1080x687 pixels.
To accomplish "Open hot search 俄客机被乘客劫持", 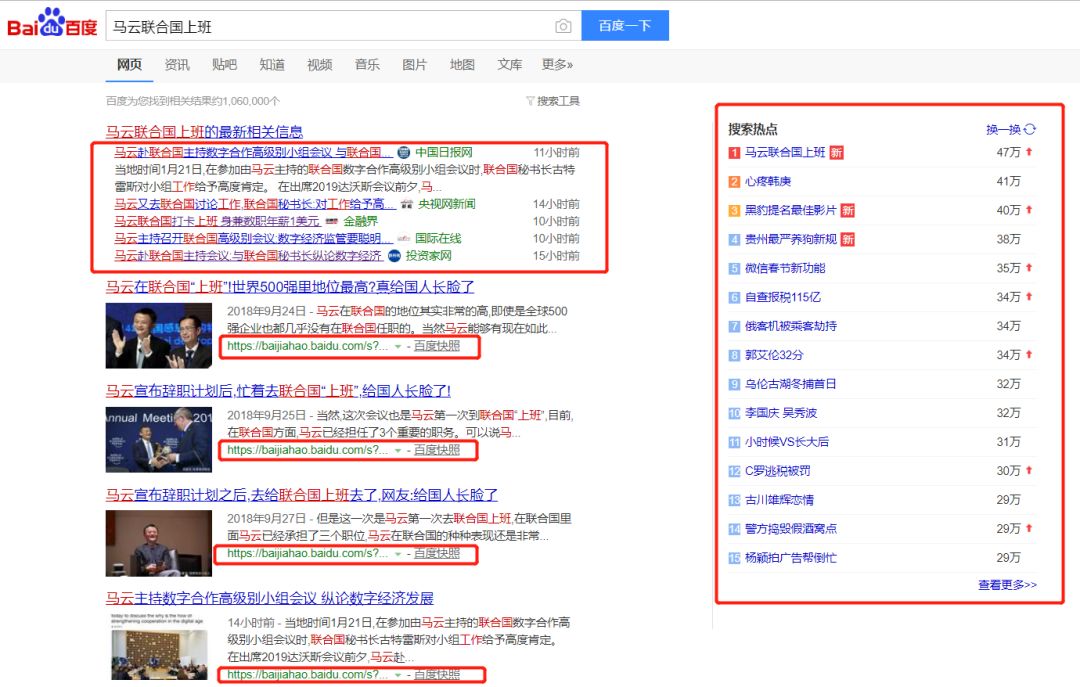I will click(791, 326).
